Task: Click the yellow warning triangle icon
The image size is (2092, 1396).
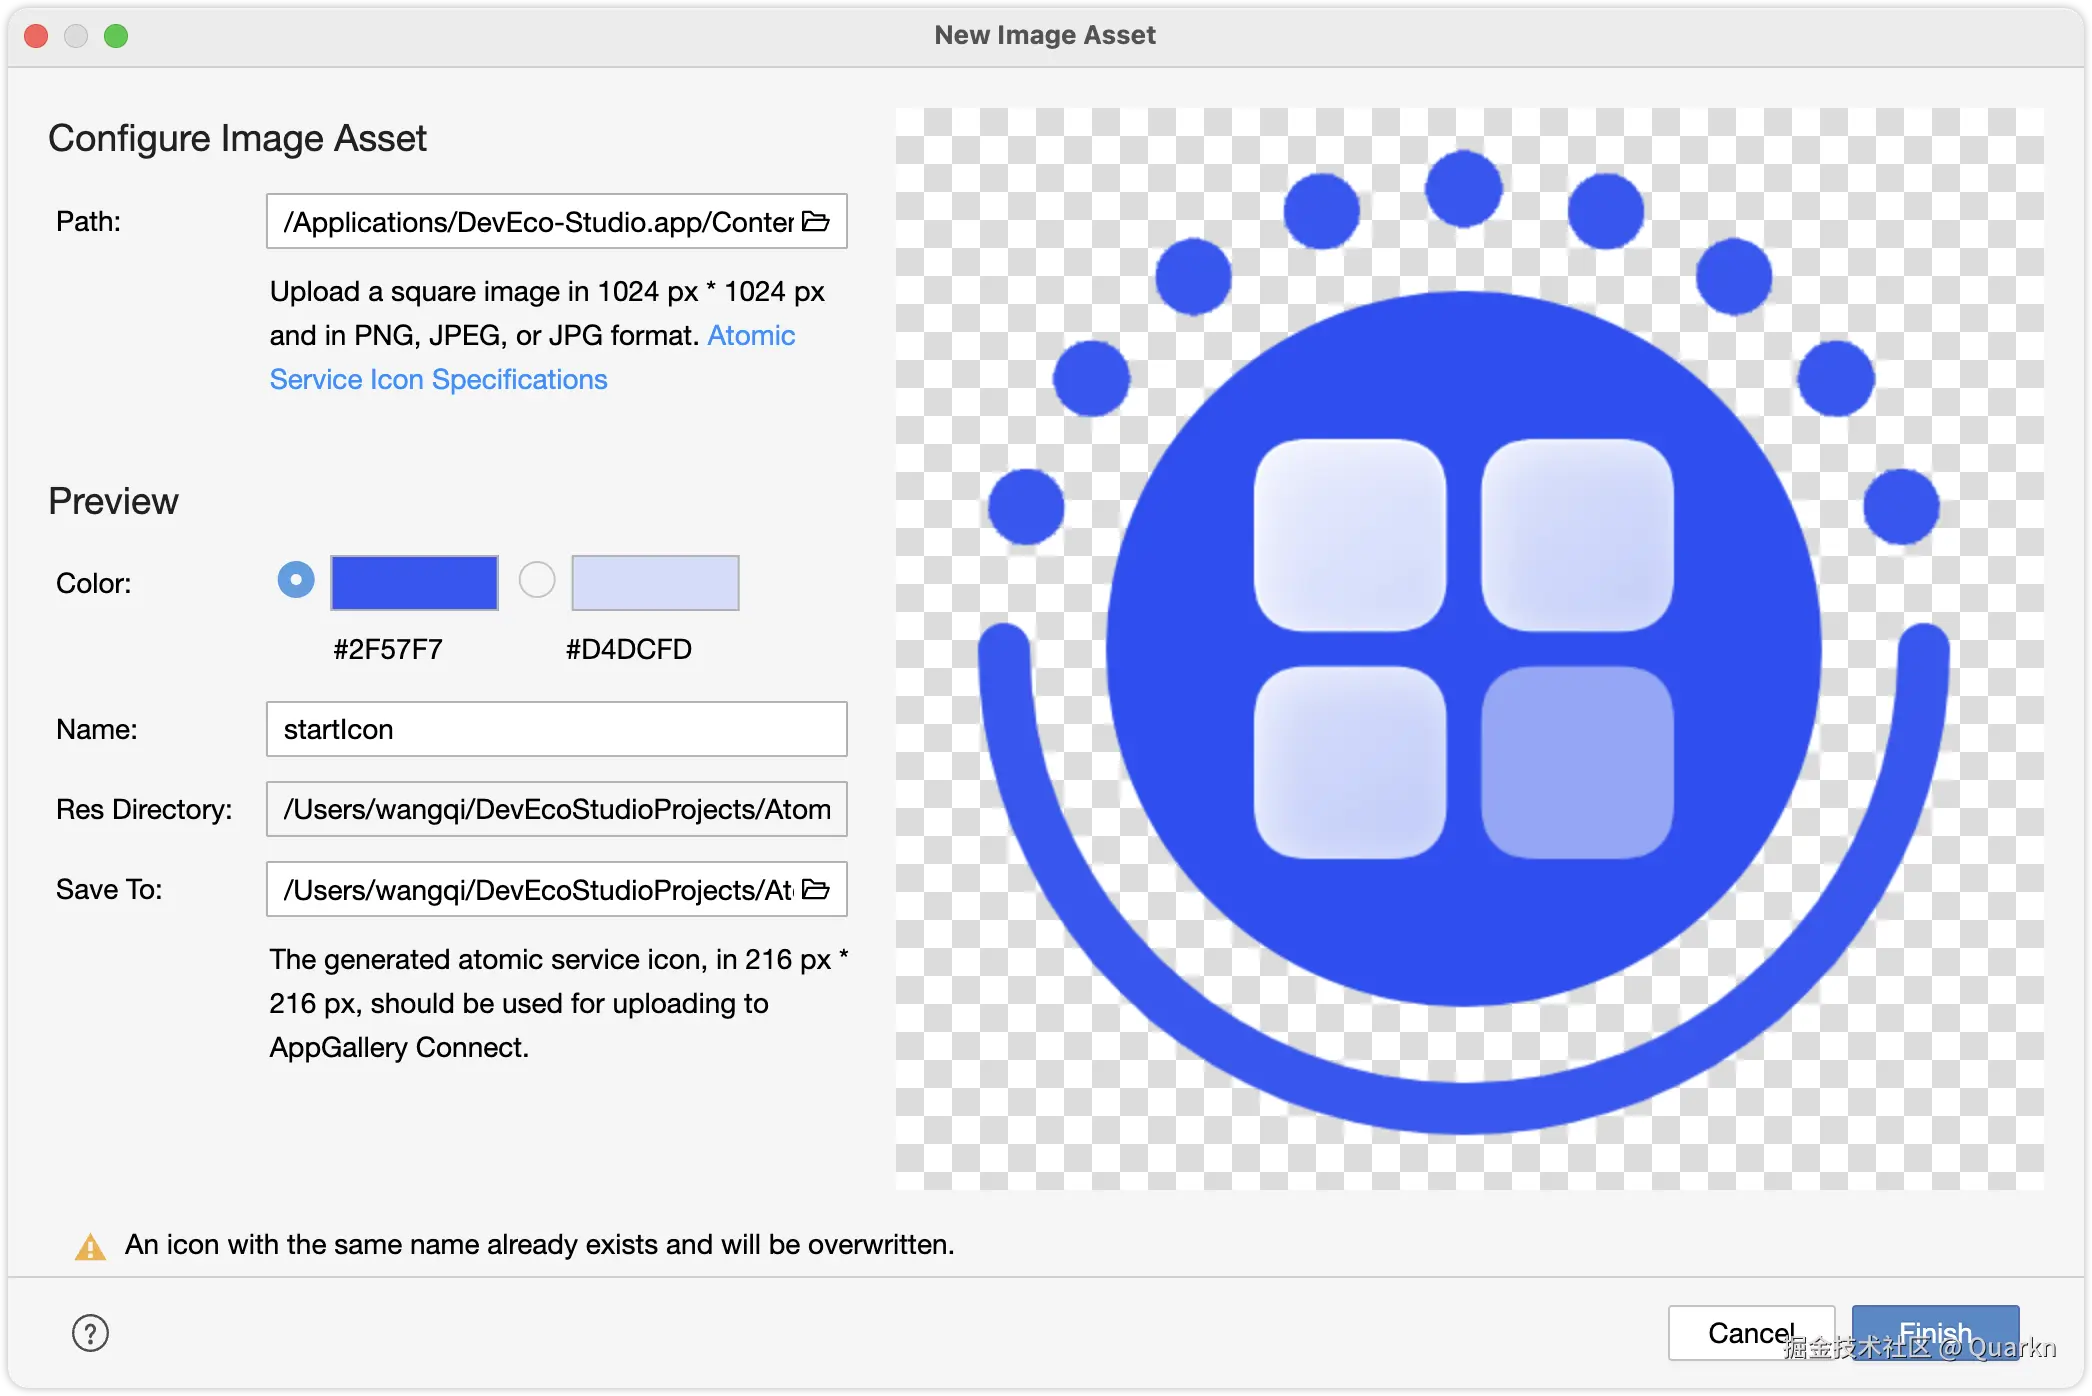Action: 90,1247
